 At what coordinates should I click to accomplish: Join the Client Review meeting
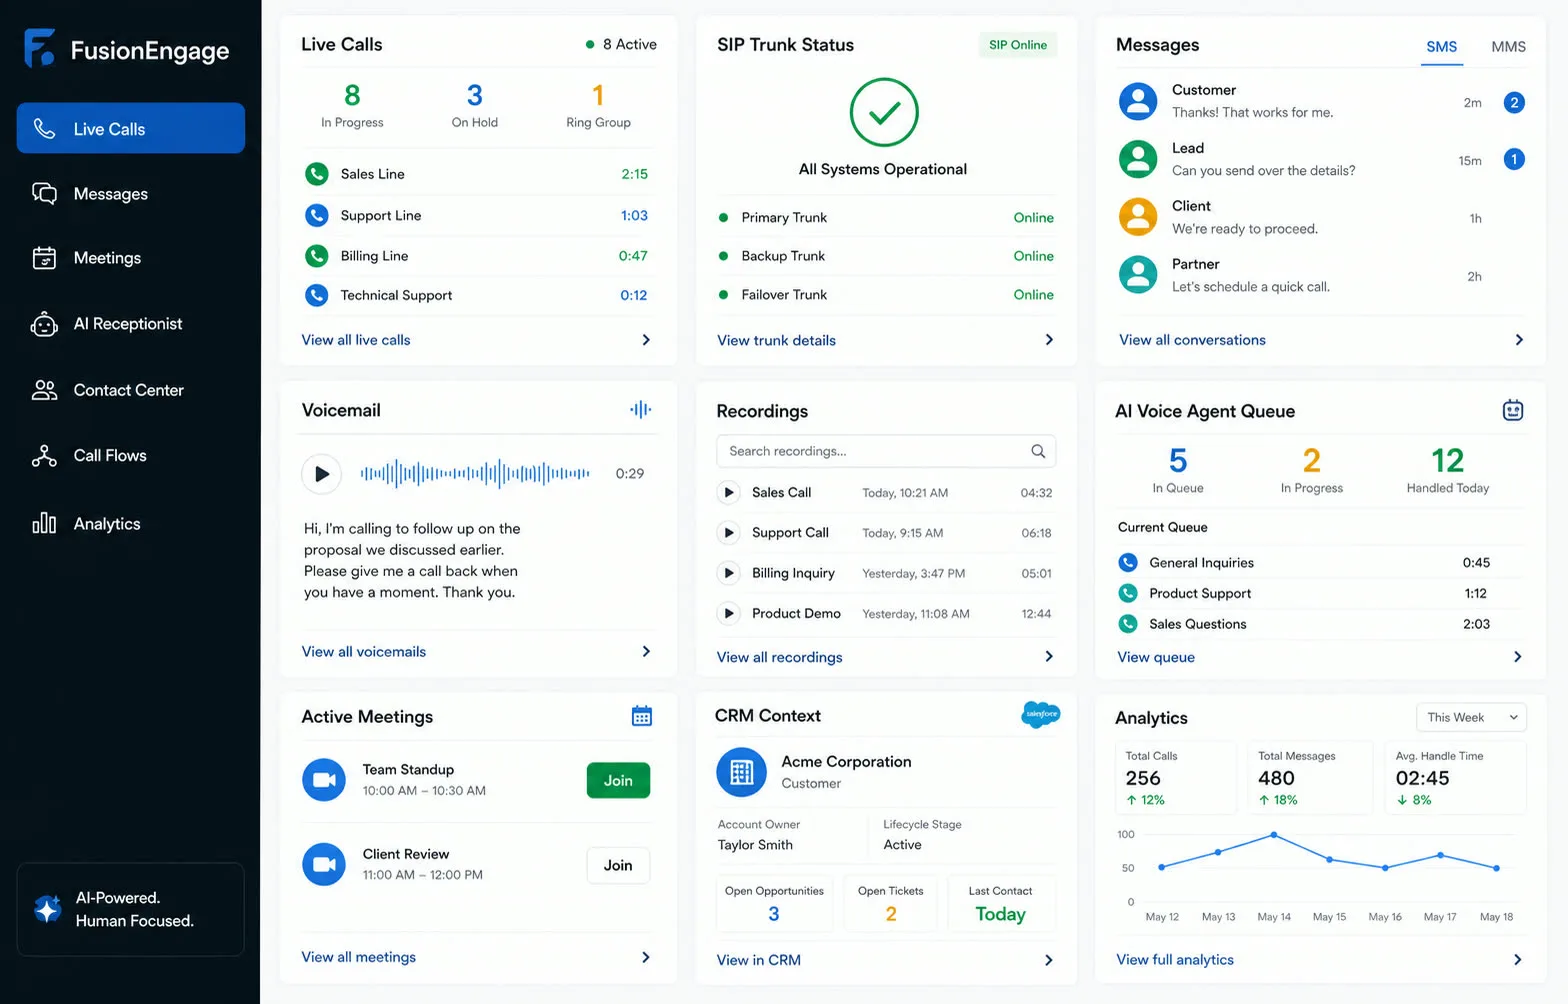tap(618, 865)
